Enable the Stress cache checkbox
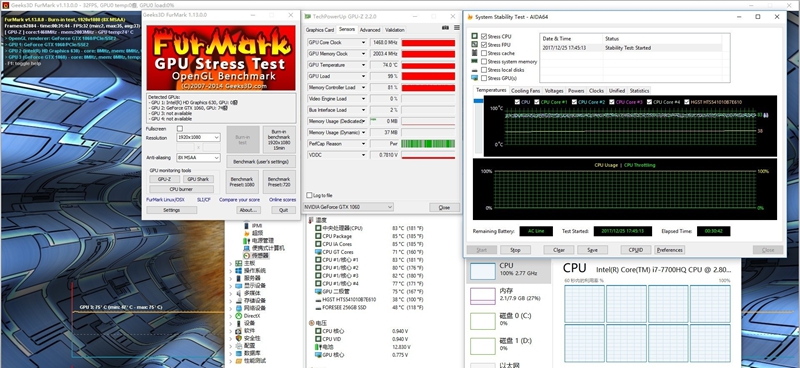 [x=484, y=53]
